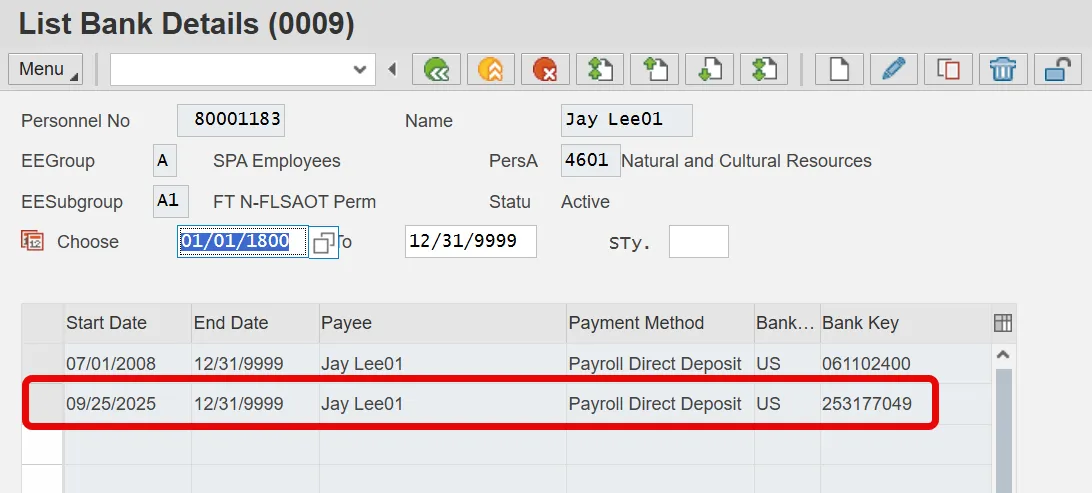Go to the first page icon
This screenshot has width=1092, height=493.
(600, 70)
